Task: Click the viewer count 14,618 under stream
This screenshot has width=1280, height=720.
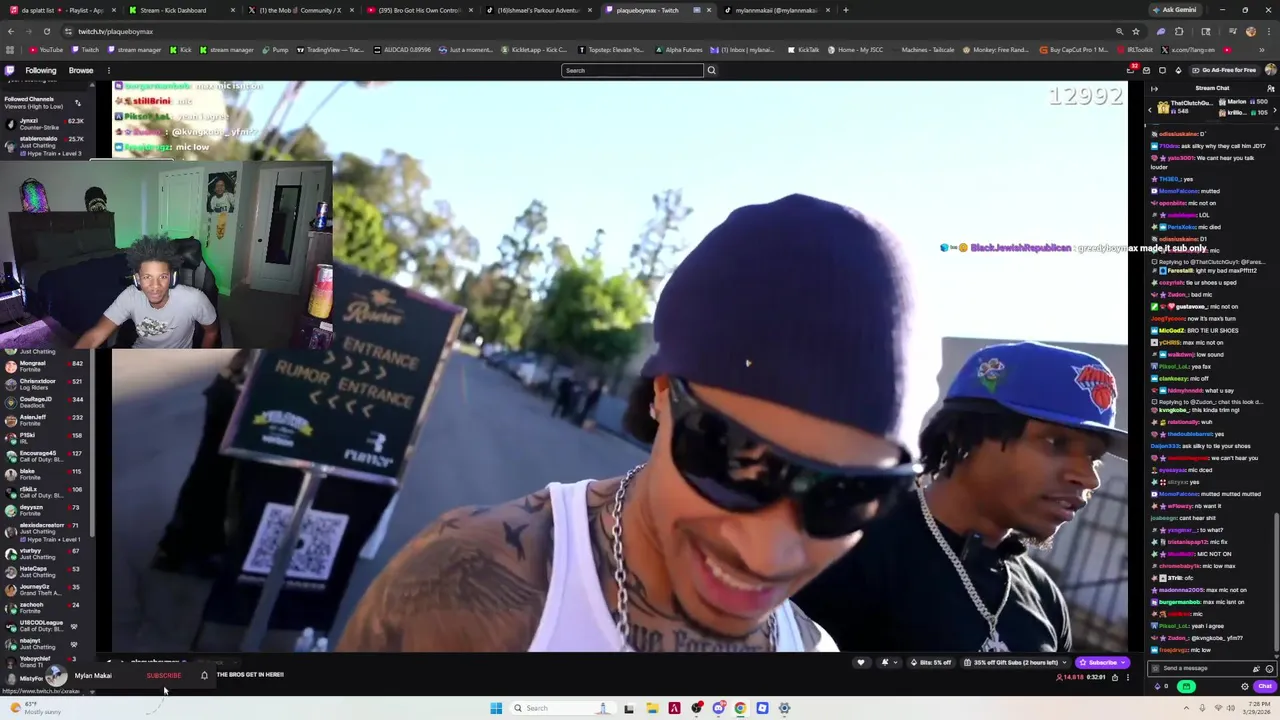Action: coord(1070,677)
